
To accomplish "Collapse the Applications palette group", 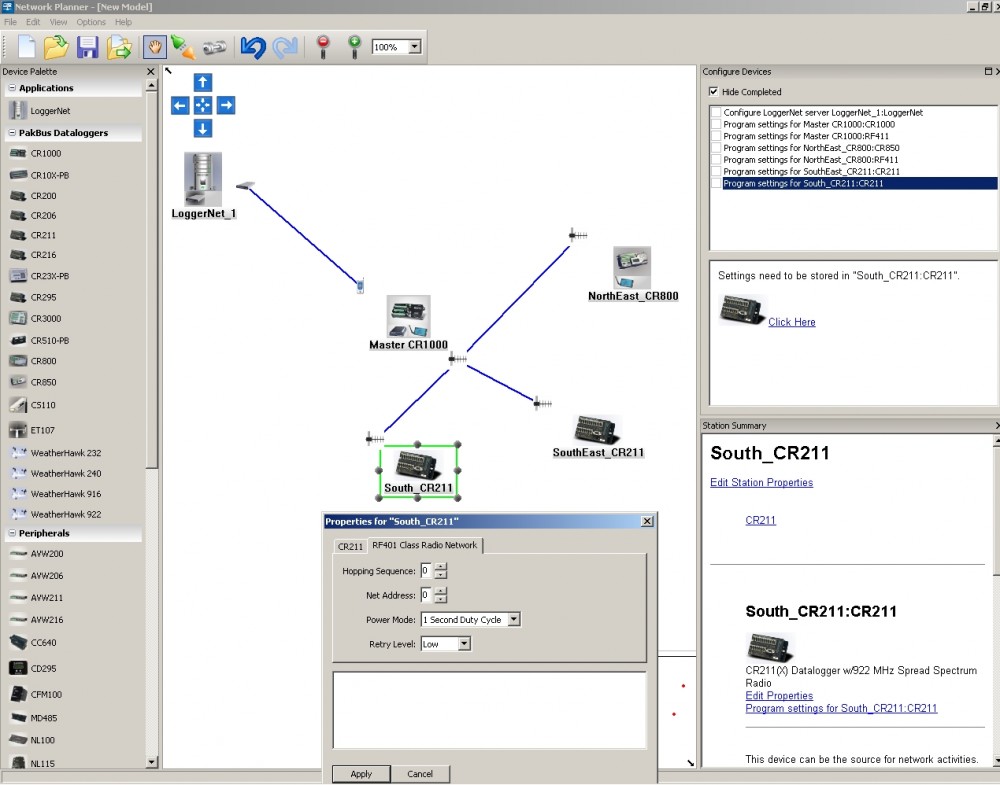I will click(12, 88).
